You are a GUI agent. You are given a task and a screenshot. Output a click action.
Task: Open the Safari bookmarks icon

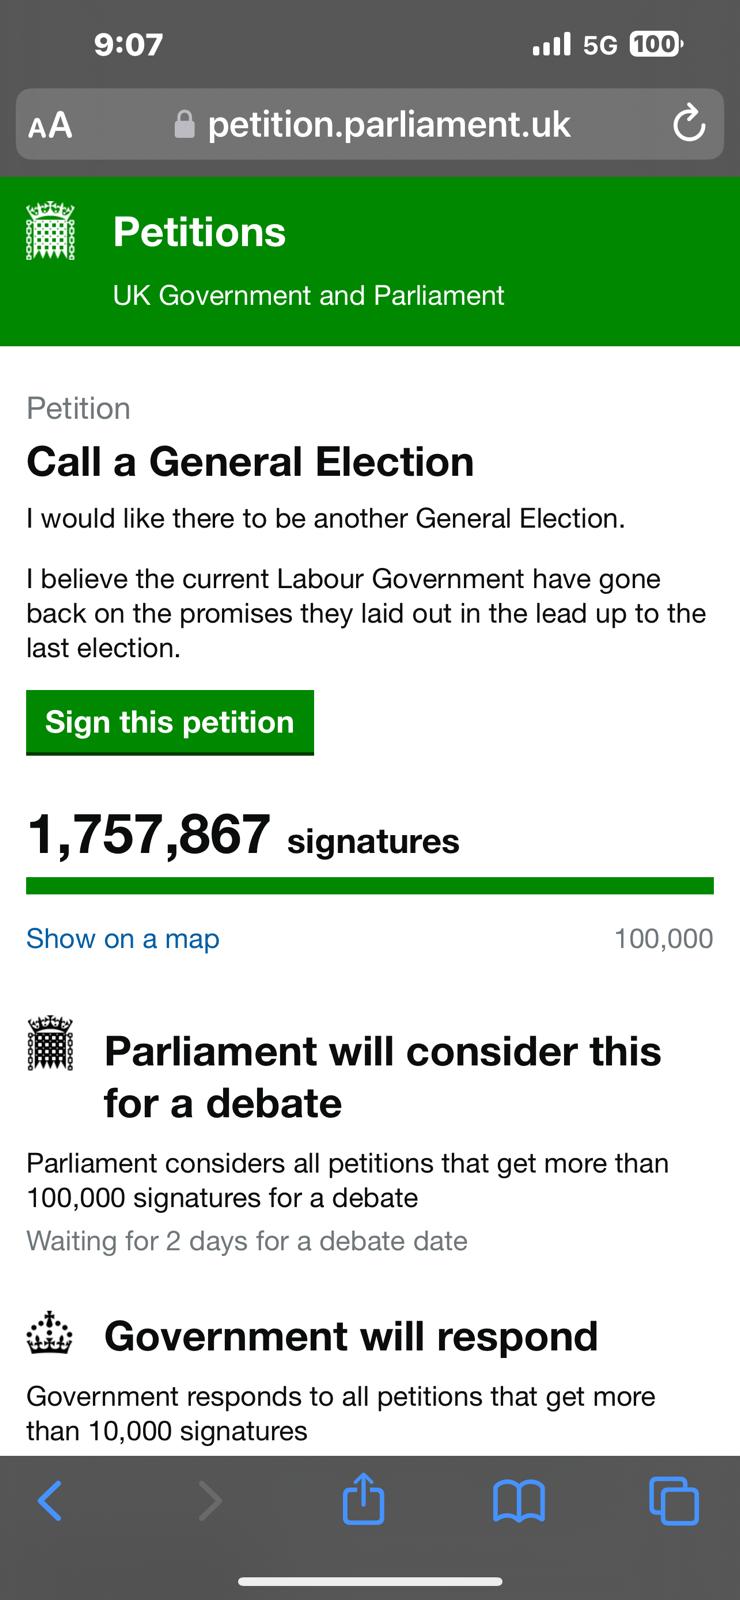coord(519,1501)
